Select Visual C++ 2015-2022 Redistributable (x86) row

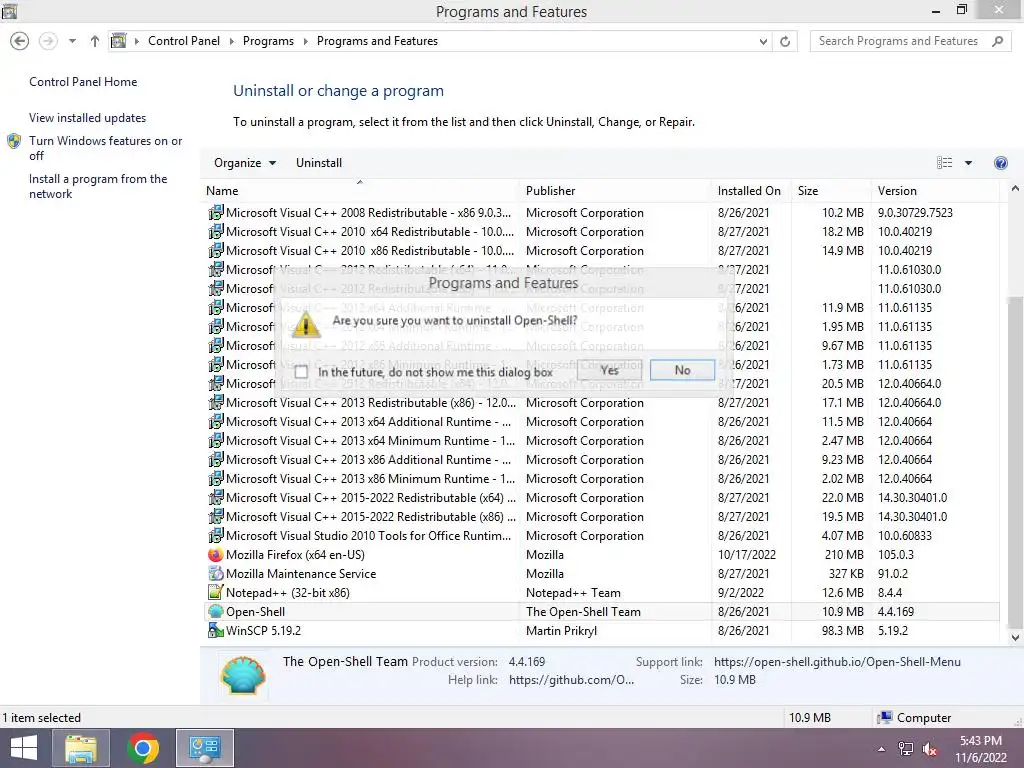(x=601, y=517)
